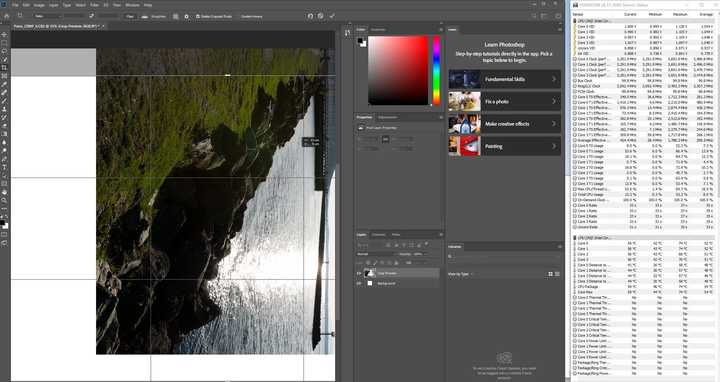Cancel the current crop operation
The width and height of the screenshot is (720, 382).
click(x=321, y=16)
